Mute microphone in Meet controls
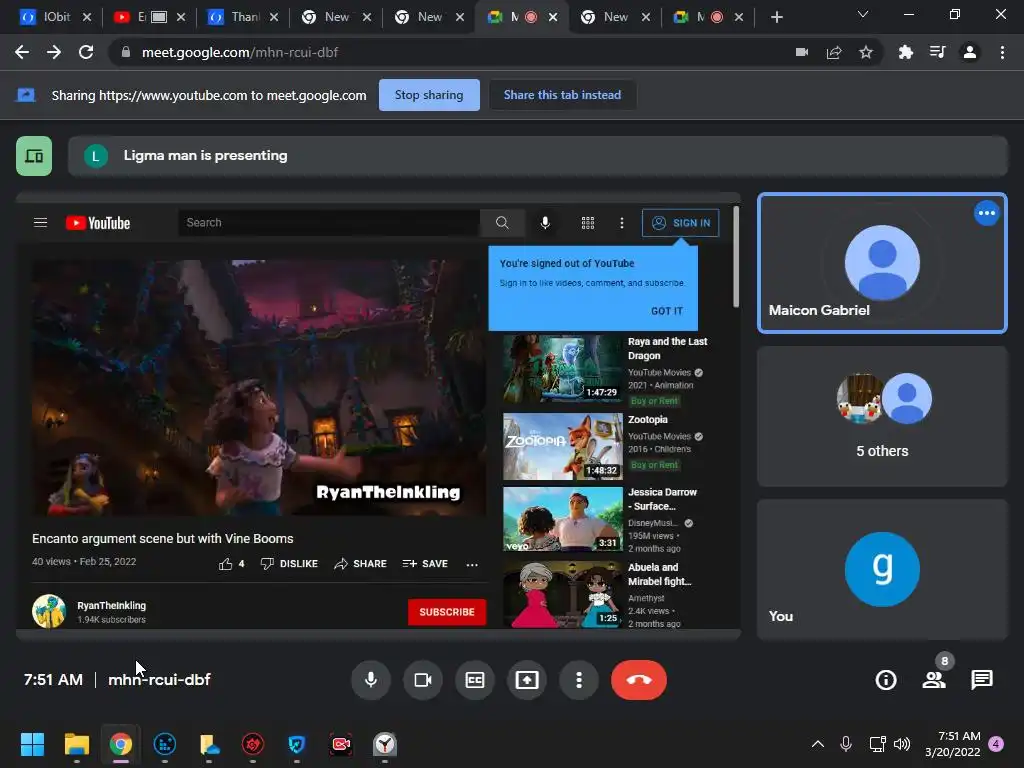Screen dimensions: 1024x768 [x=370, y=680]
